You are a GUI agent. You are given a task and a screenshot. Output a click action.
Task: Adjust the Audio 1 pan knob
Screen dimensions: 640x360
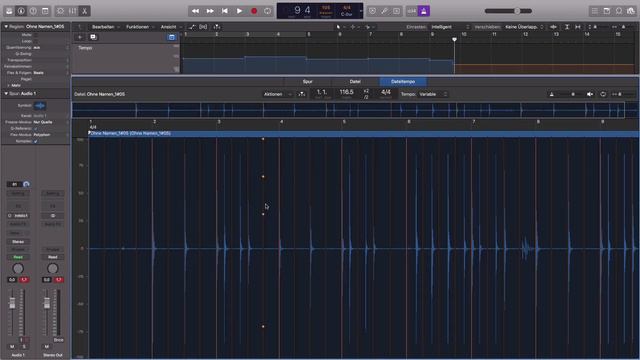[x=18, y=268]
